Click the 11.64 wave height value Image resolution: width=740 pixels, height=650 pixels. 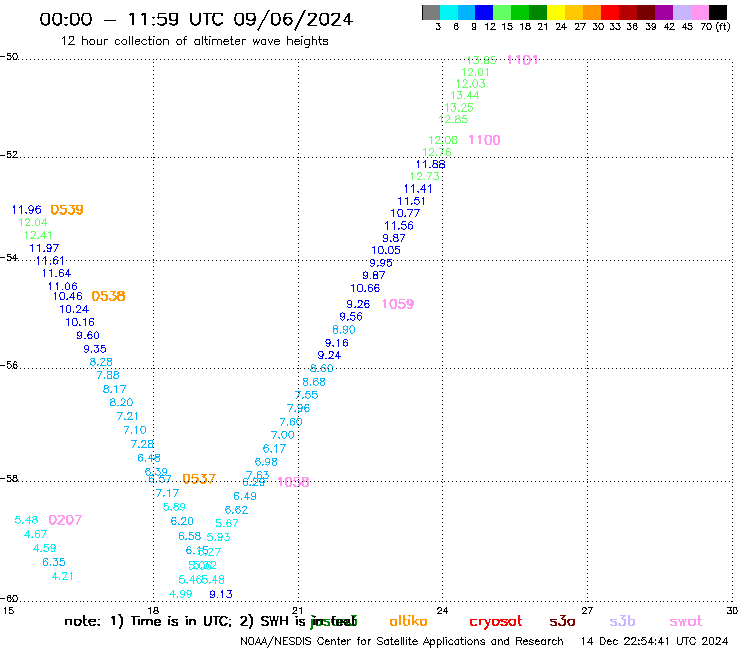pyautogui.click(x=56, y=273)
